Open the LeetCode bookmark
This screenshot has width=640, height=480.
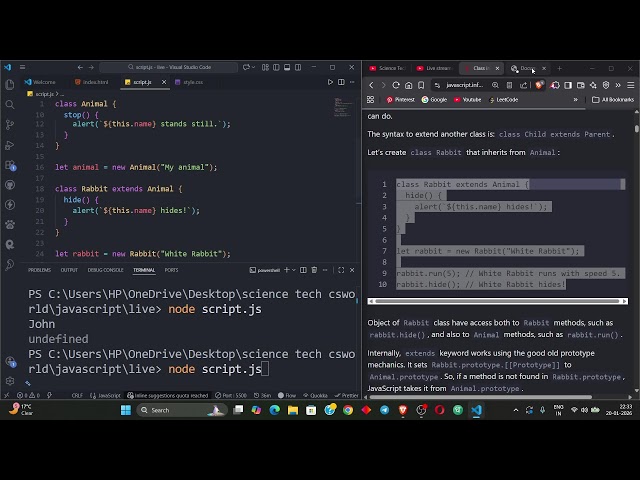(503, 100)
